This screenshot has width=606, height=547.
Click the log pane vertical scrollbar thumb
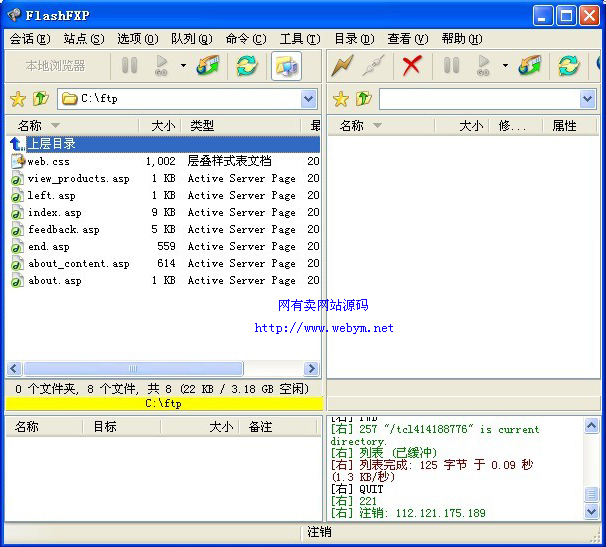pyautogui.click(x=591, y=494)
